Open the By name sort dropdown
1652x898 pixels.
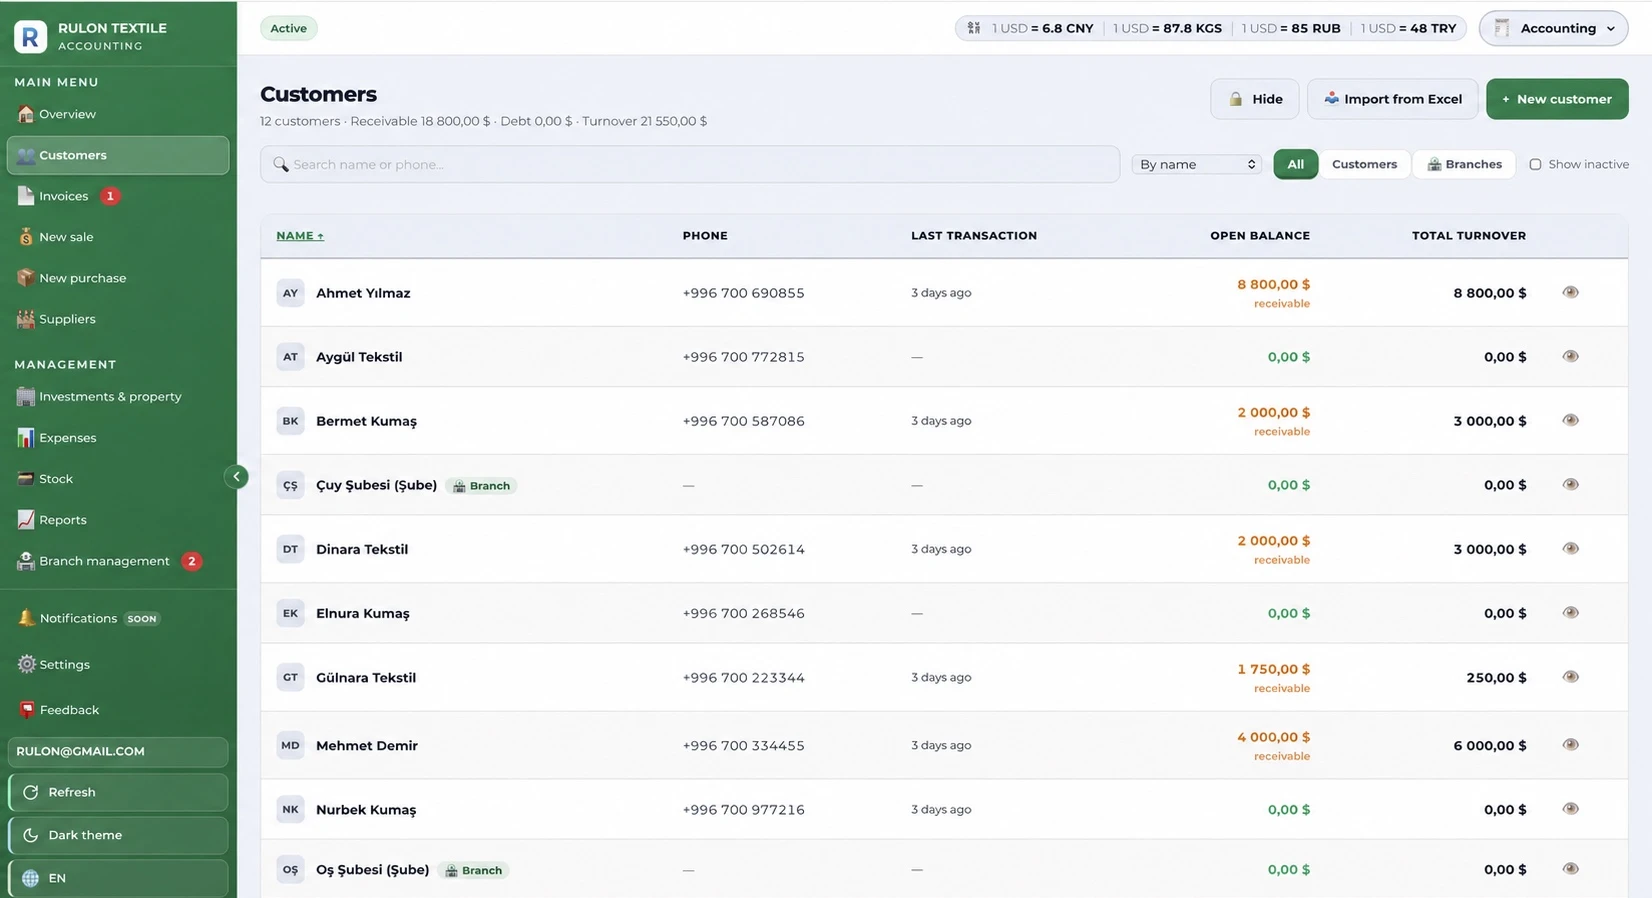1197,164
